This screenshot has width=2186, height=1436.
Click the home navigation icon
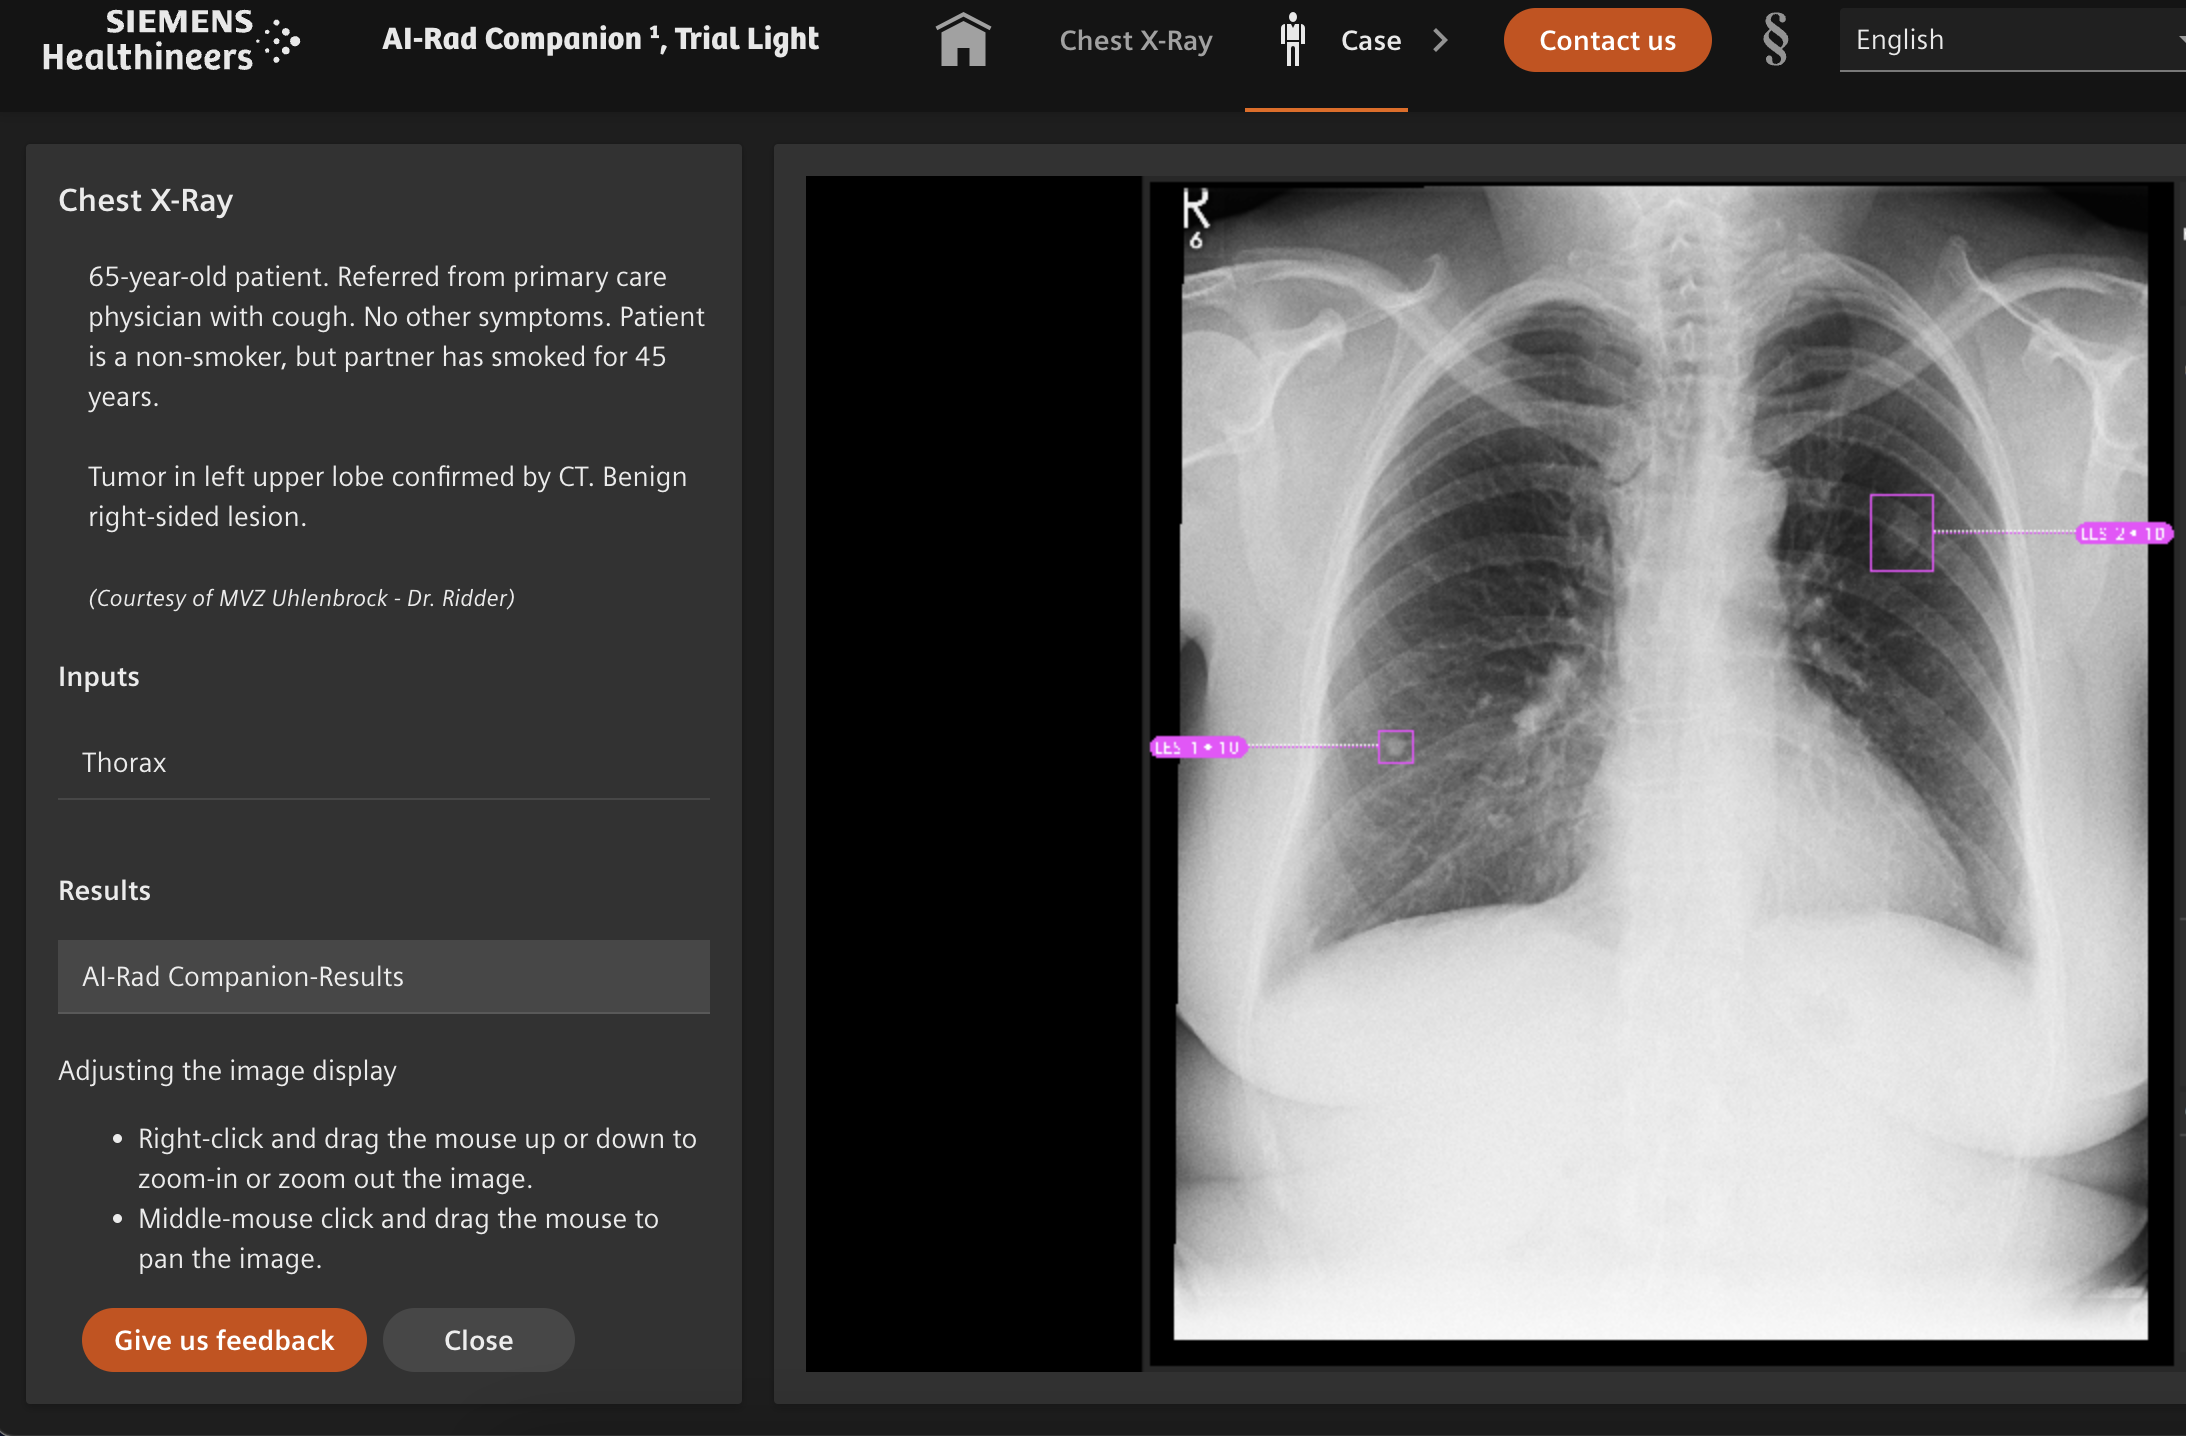[x=962, y=40]
